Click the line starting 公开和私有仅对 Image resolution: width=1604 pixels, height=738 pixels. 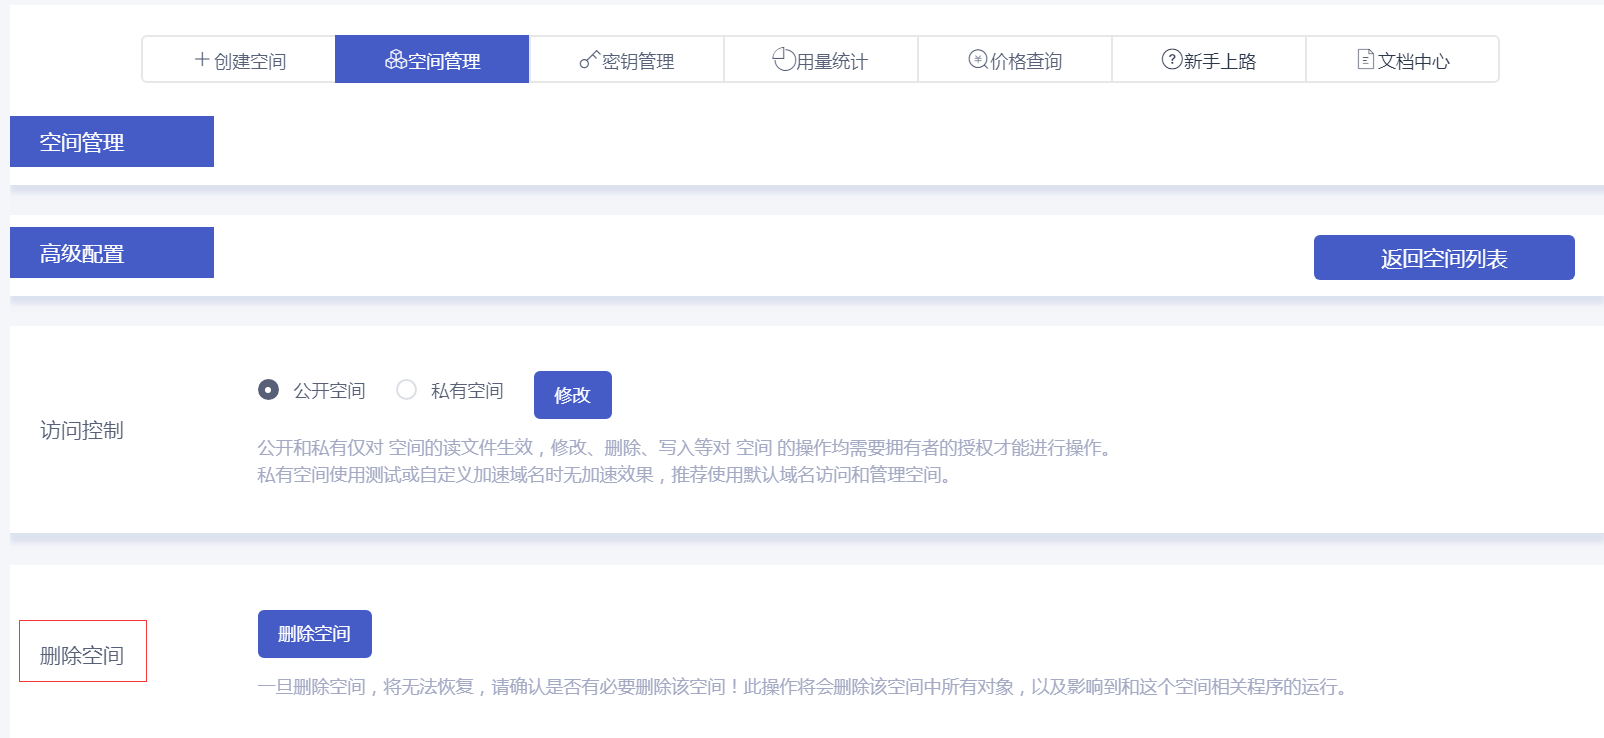687,448
